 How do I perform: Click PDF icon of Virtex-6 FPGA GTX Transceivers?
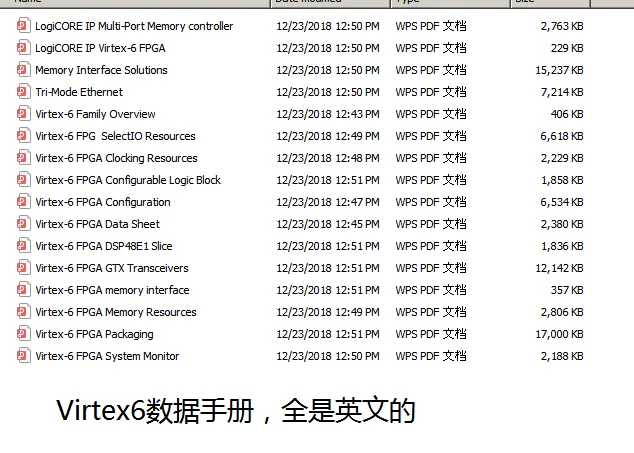(x=23, y=268)
